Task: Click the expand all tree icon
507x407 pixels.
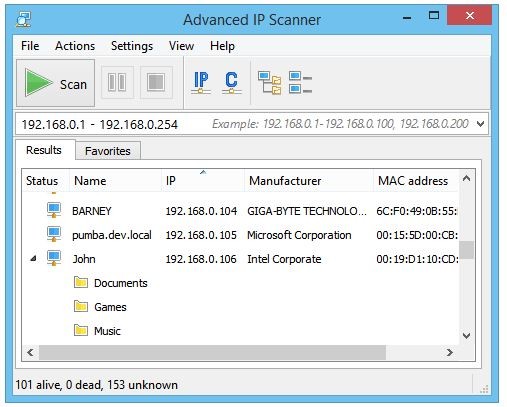Action: [269, 83]
